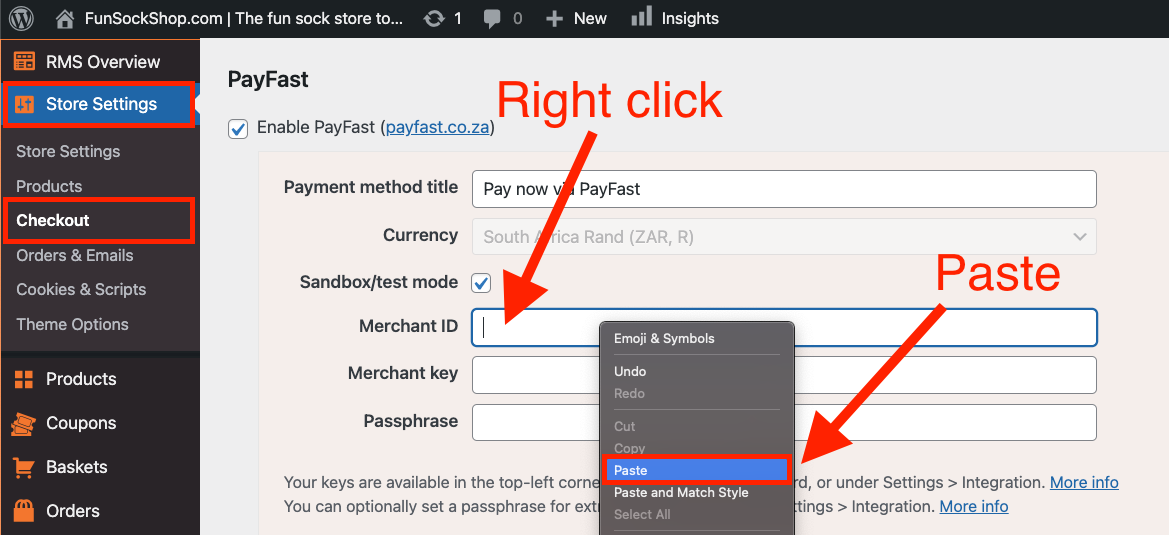
Task: Open the comments bubble icon showing 0
Action: (x=491, y=19)
